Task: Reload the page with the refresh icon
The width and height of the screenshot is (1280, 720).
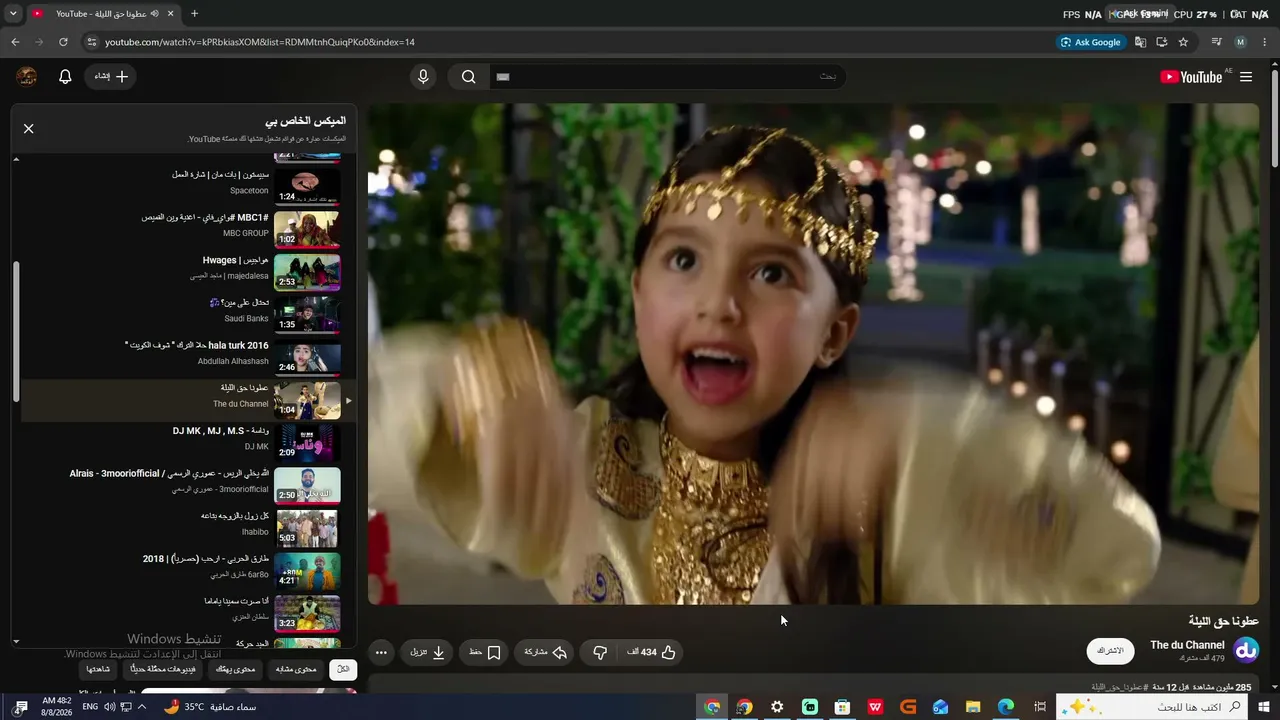Action: click(63, 42)
